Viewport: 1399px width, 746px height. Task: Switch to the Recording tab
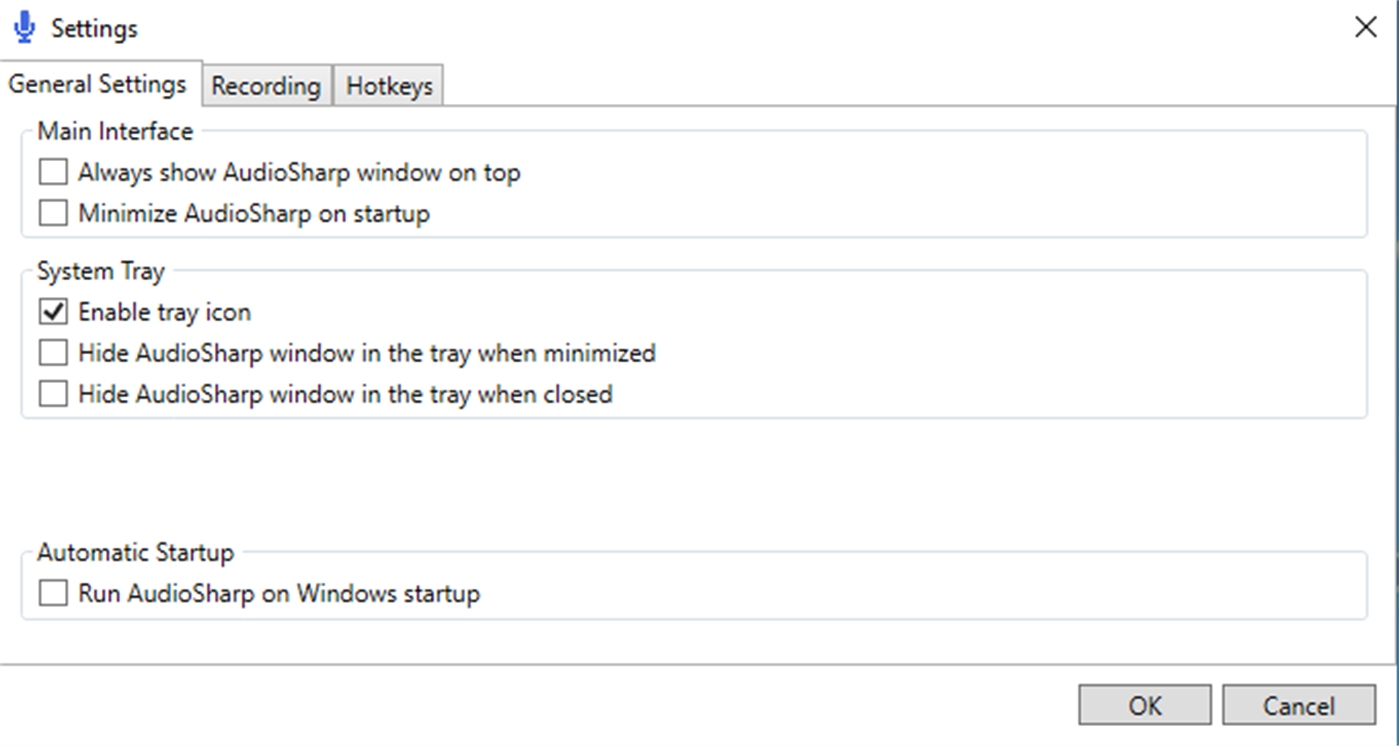click(265, 86)
